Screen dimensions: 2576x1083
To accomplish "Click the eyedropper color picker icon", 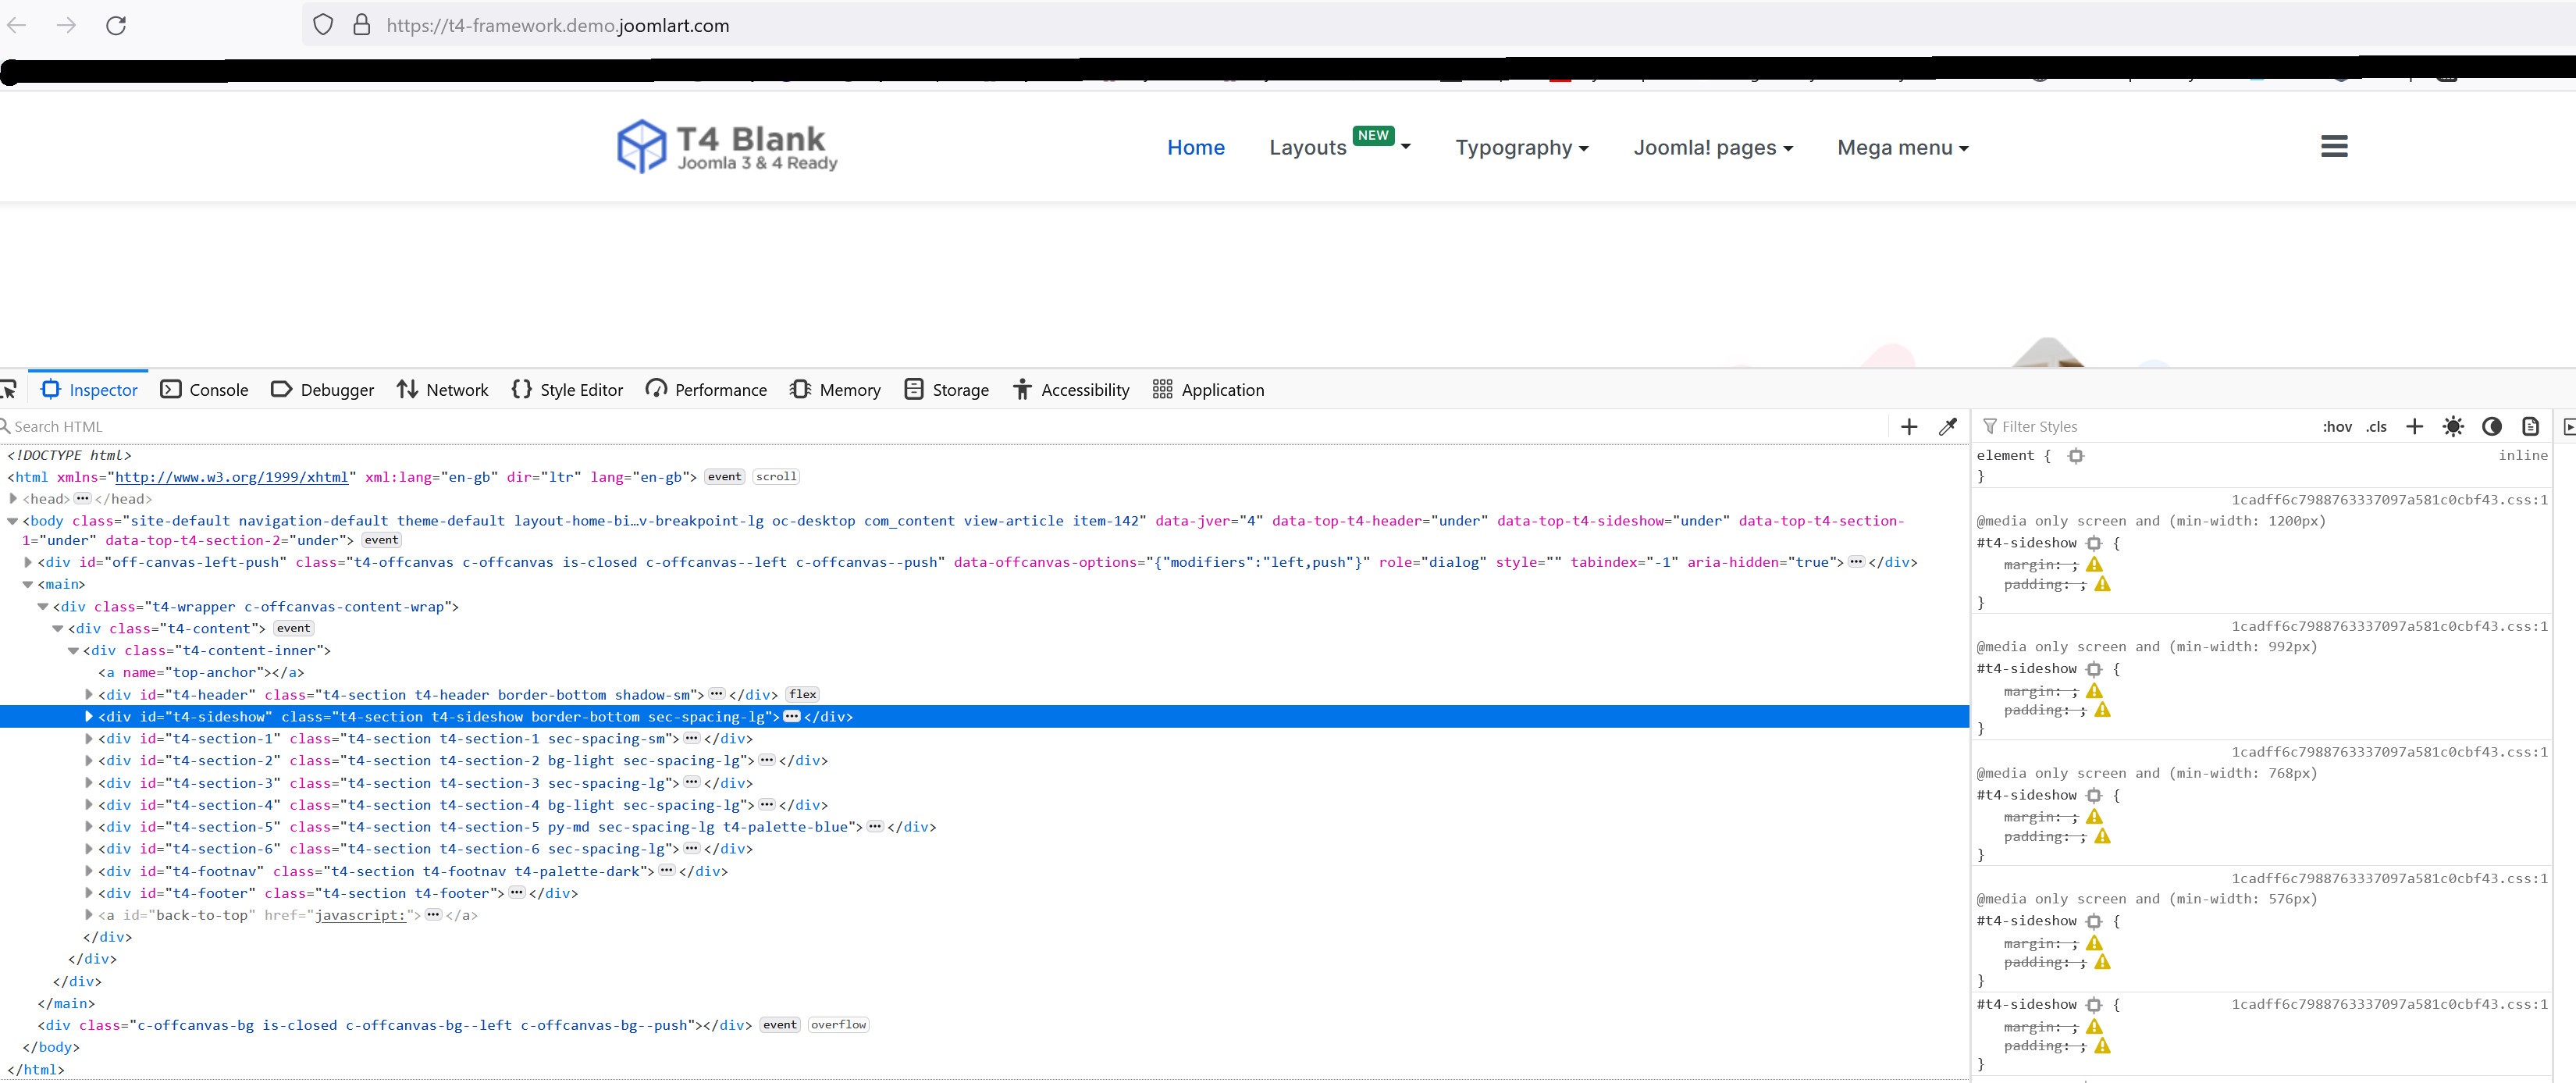I will [x=1947, y=427].
